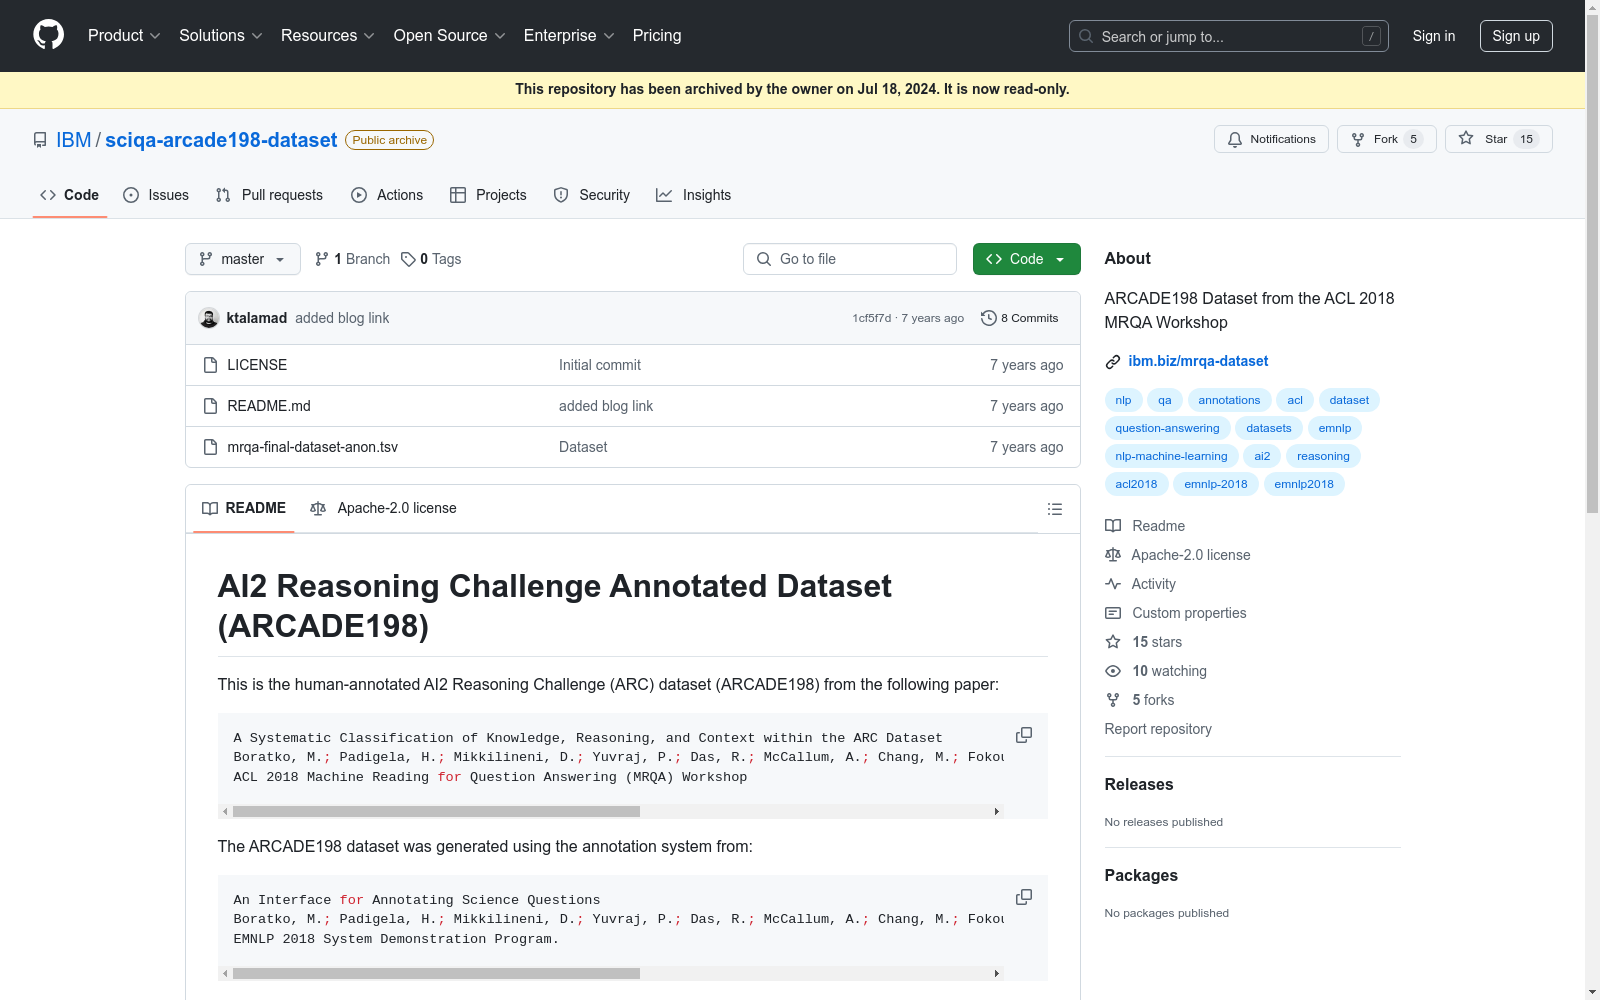Viewport: 1600px width, 1000px height.
Task: Click the Go to file input
Action: tap(850, 259)
